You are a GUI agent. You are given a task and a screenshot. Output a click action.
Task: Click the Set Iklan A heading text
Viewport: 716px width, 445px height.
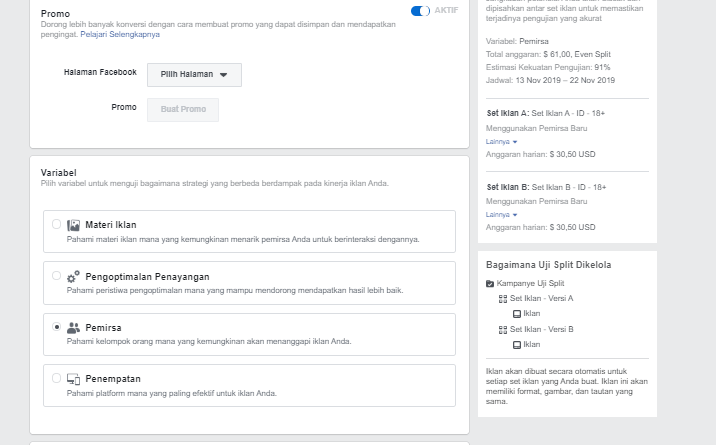pos(546,113)
